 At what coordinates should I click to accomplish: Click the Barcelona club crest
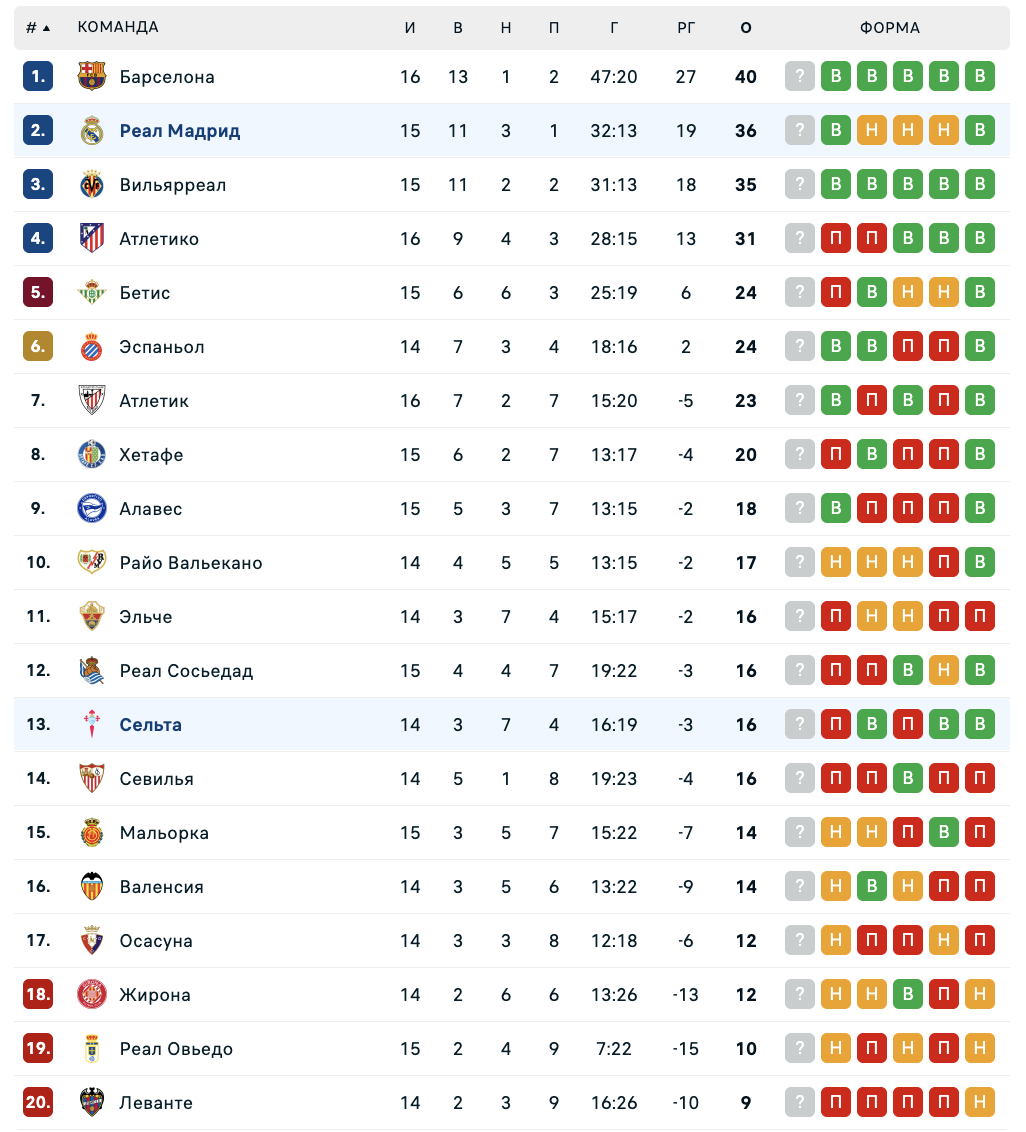pos(92,77)
